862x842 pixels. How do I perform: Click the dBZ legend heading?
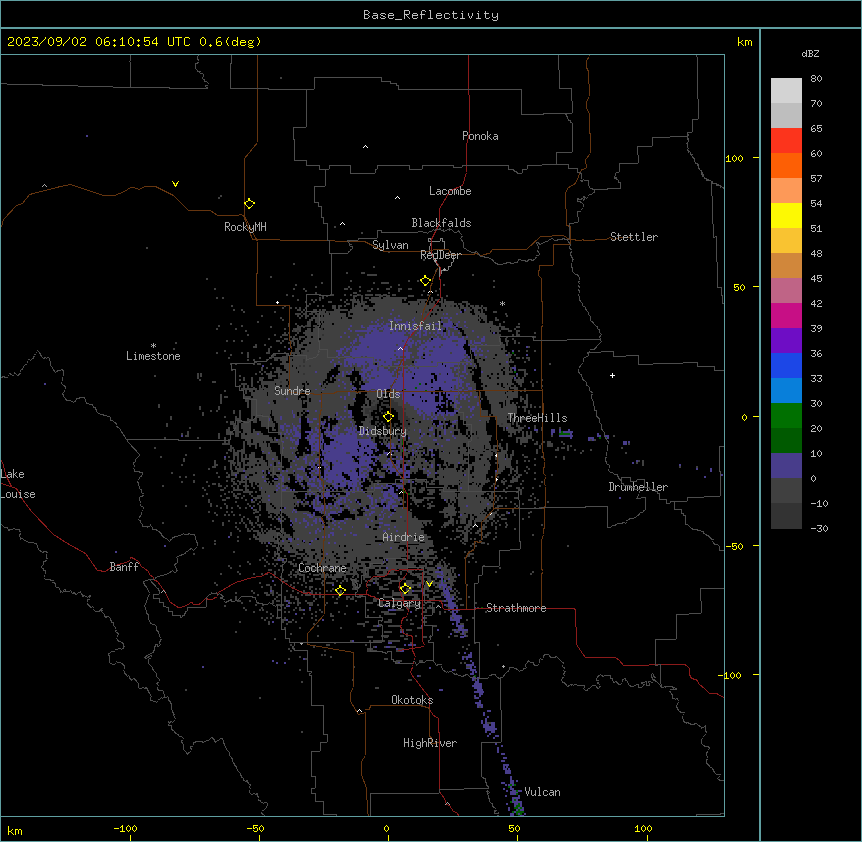810,53
